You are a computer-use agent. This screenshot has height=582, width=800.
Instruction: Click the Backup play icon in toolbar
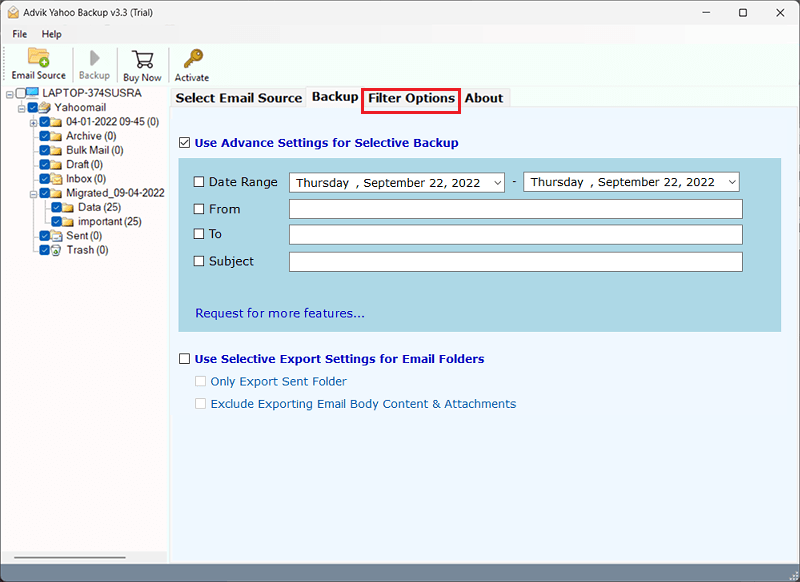pos(94,58)
